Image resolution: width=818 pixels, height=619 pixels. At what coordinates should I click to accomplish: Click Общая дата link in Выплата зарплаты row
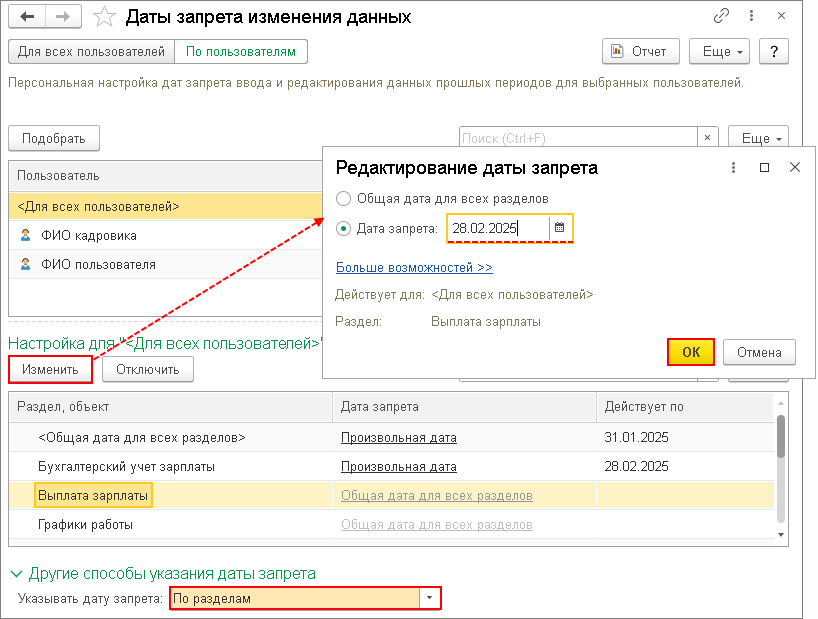point(437,495)
